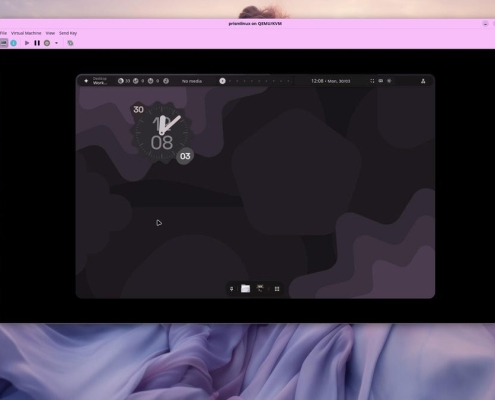Click the Desktop workspace label in top bar

tap(100, 81)
